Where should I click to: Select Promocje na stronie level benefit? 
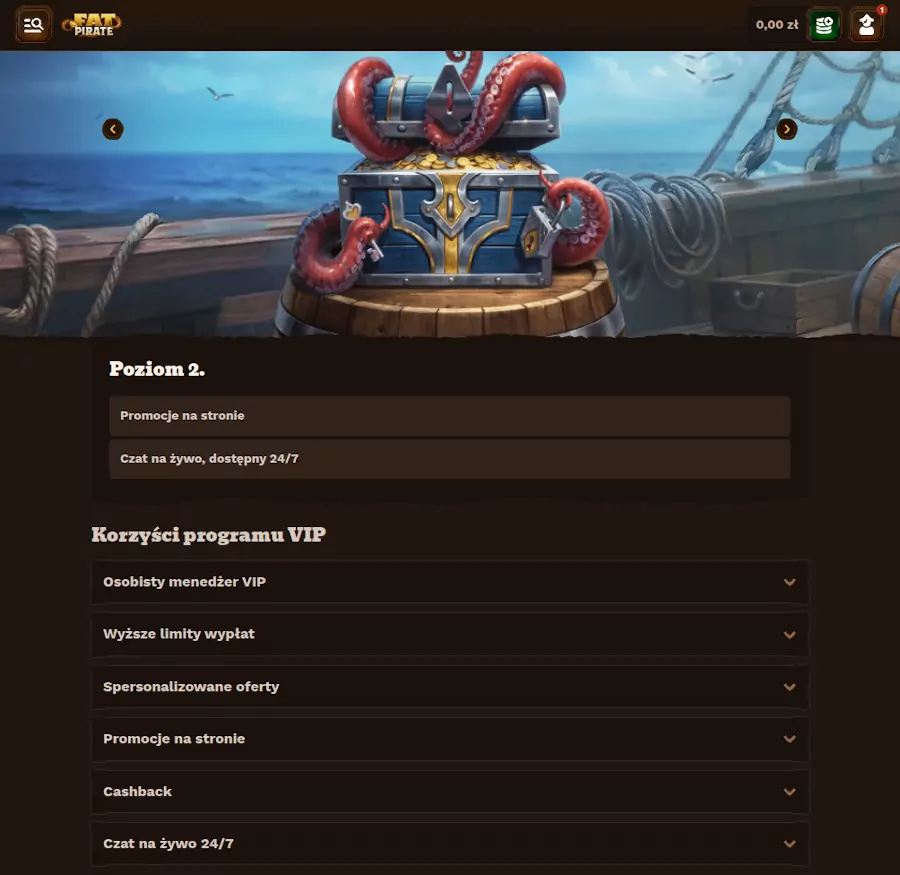tap(450, 416)
